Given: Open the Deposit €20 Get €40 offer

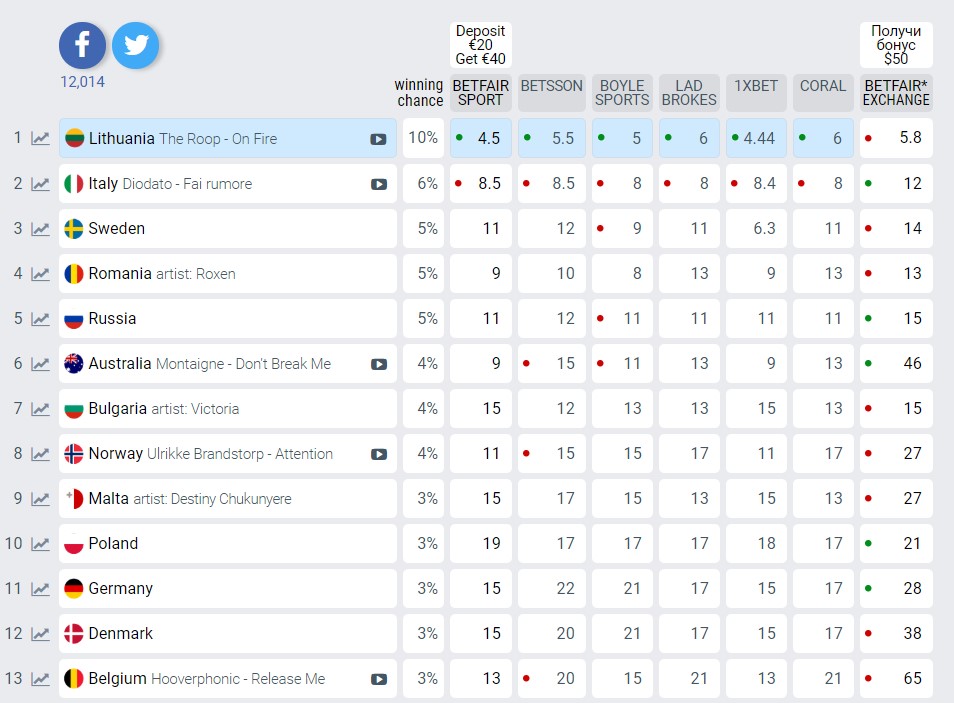Looking at the screenshot, I should tap(480, 45).
